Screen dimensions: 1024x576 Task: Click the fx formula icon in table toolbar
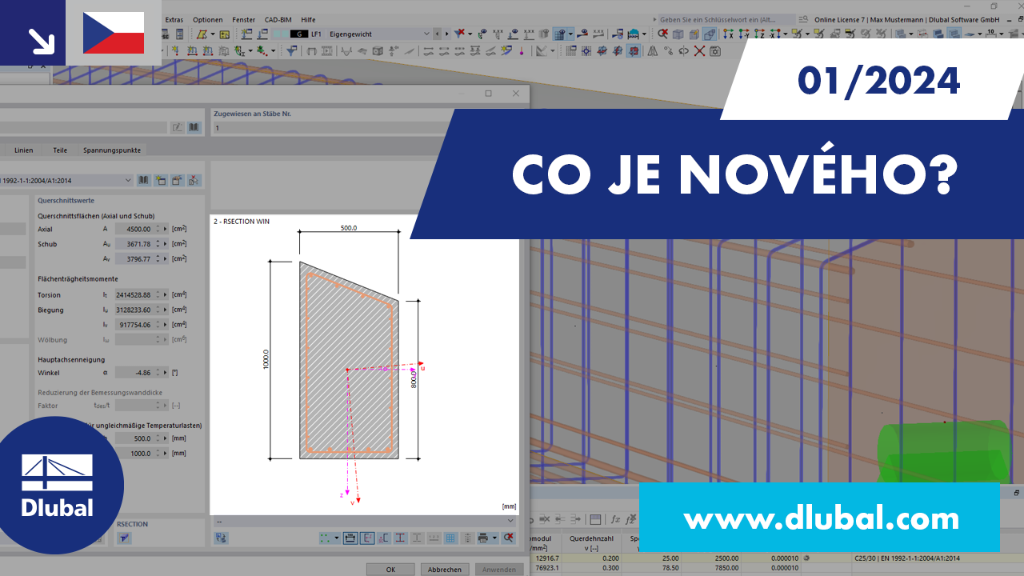click(x=615, y=519)
